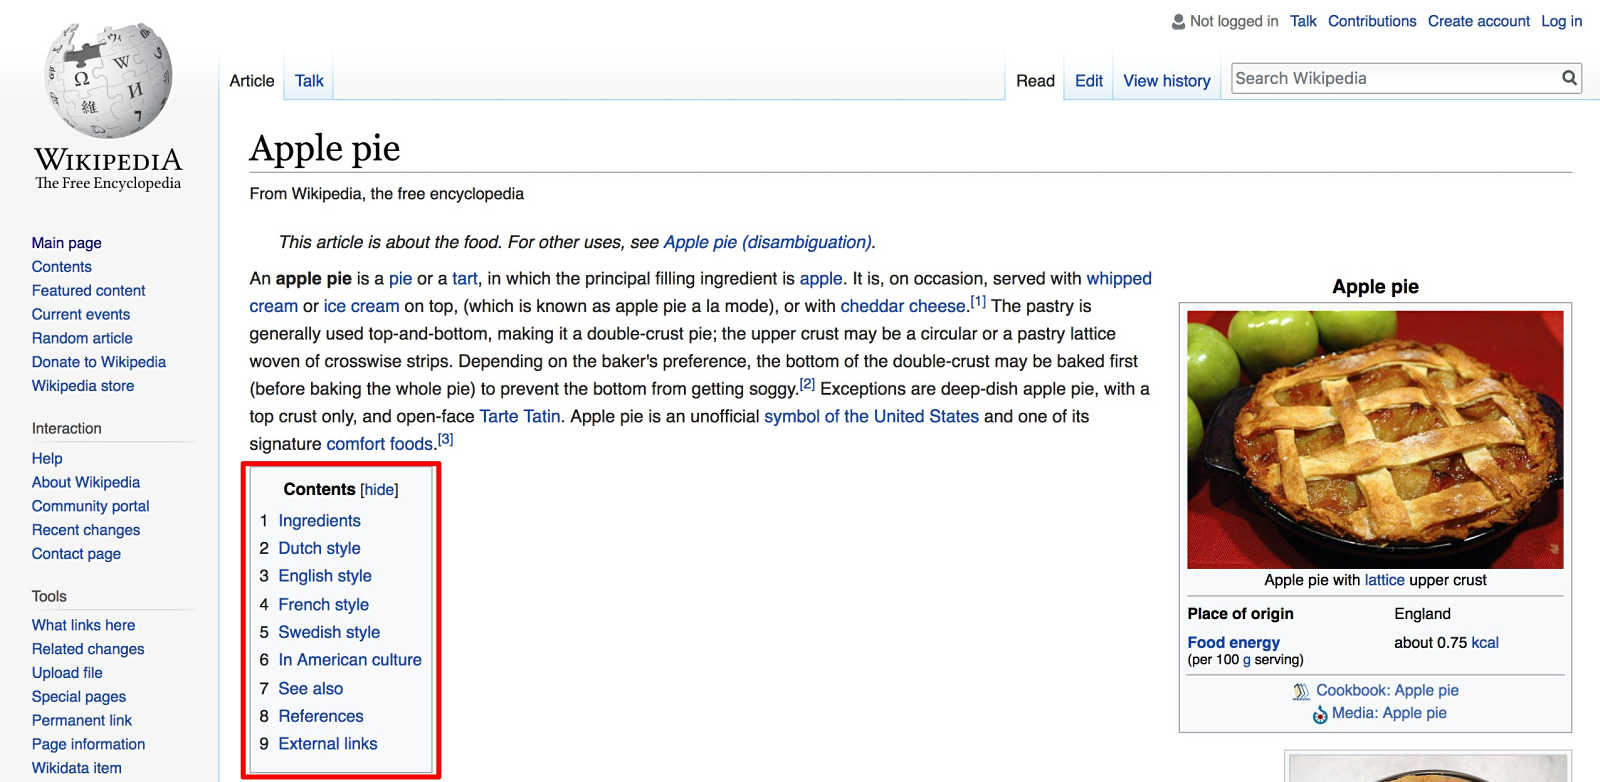Jump to External links section

328,744
